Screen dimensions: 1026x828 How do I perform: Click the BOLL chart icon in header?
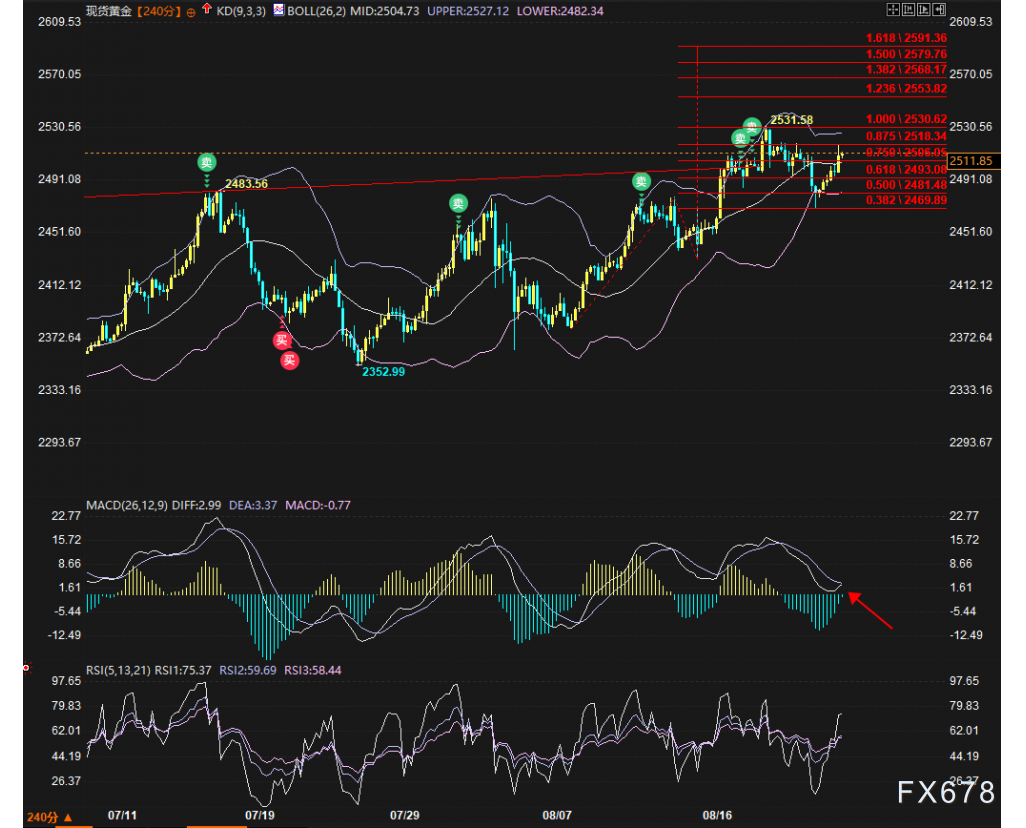tap(279, 9)
